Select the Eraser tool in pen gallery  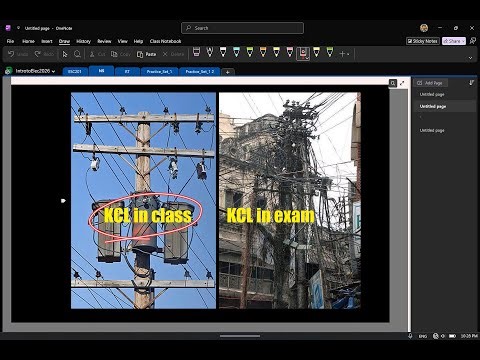196,52
